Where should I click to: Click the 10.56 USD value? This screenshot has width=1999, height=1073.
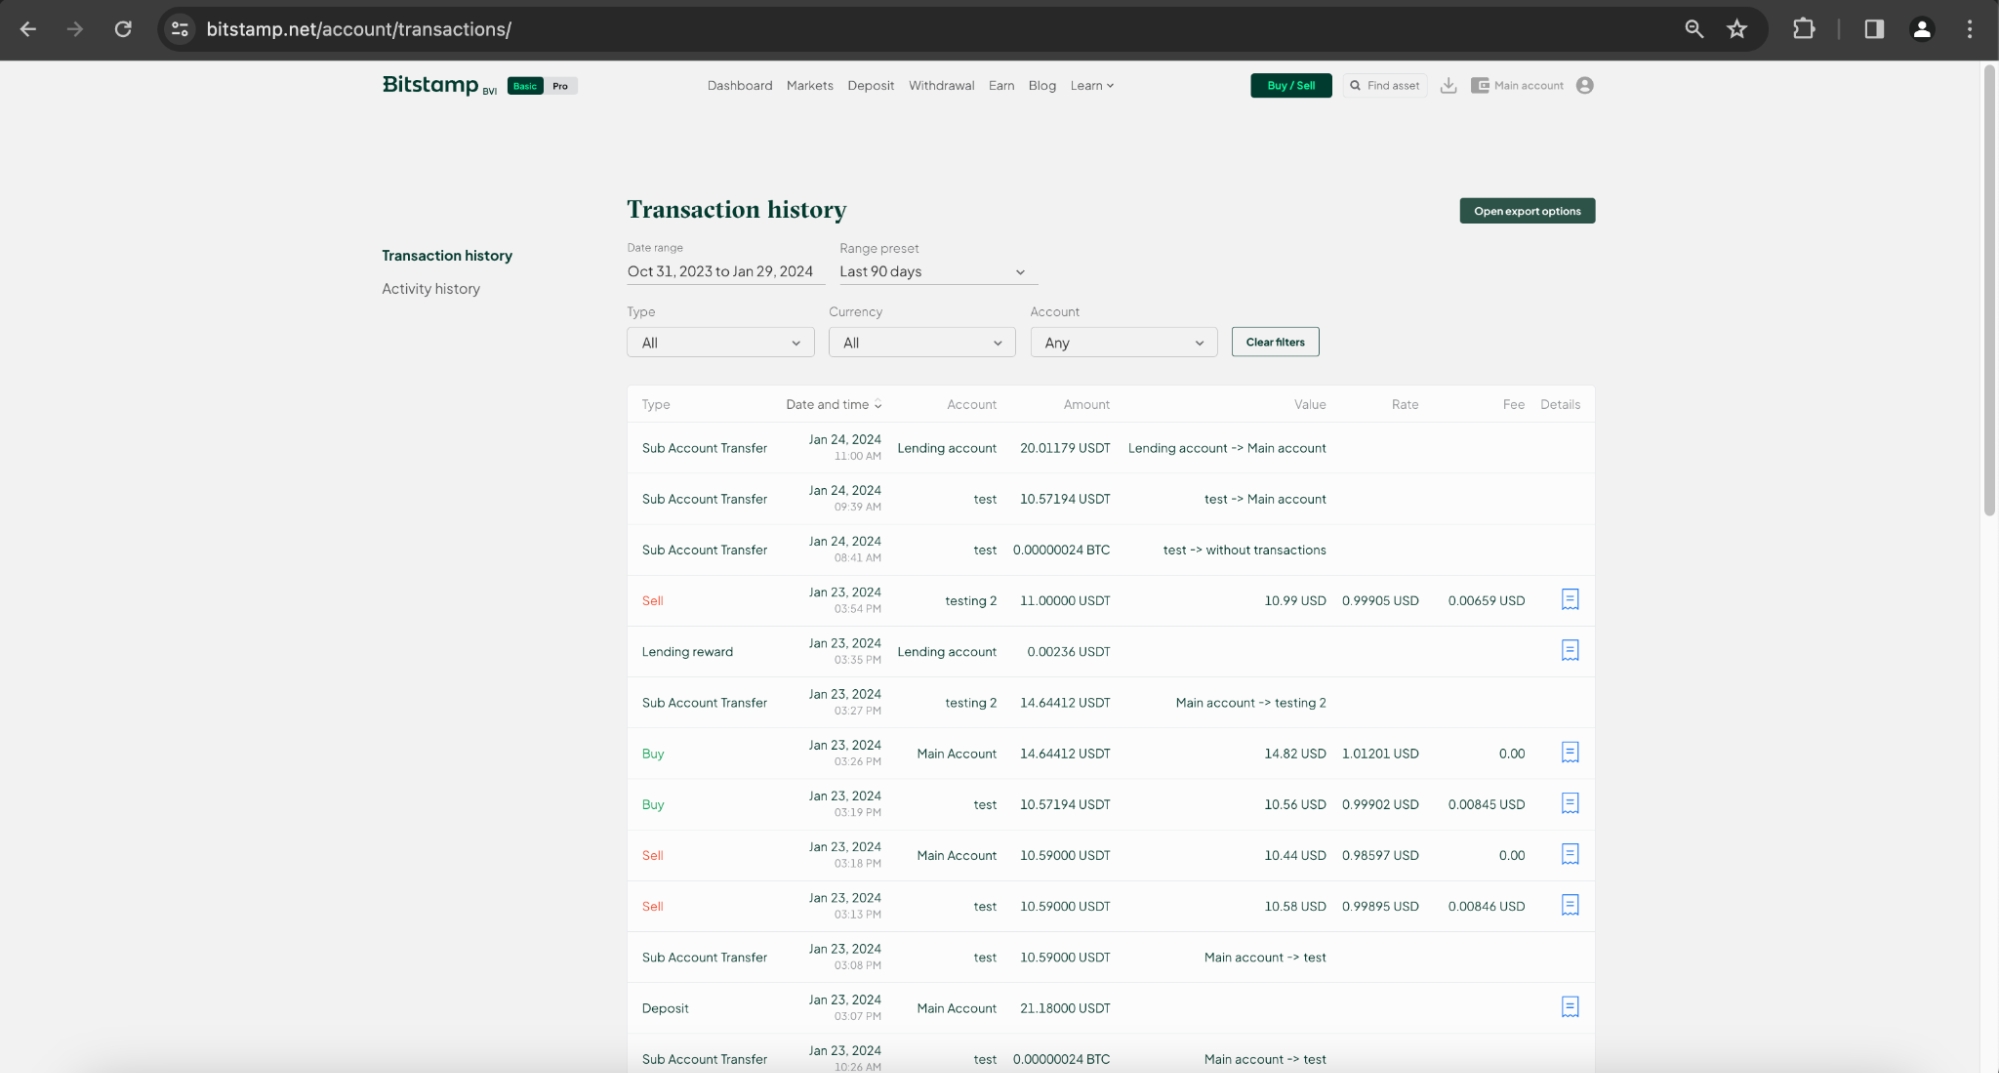coord(1295,805)
